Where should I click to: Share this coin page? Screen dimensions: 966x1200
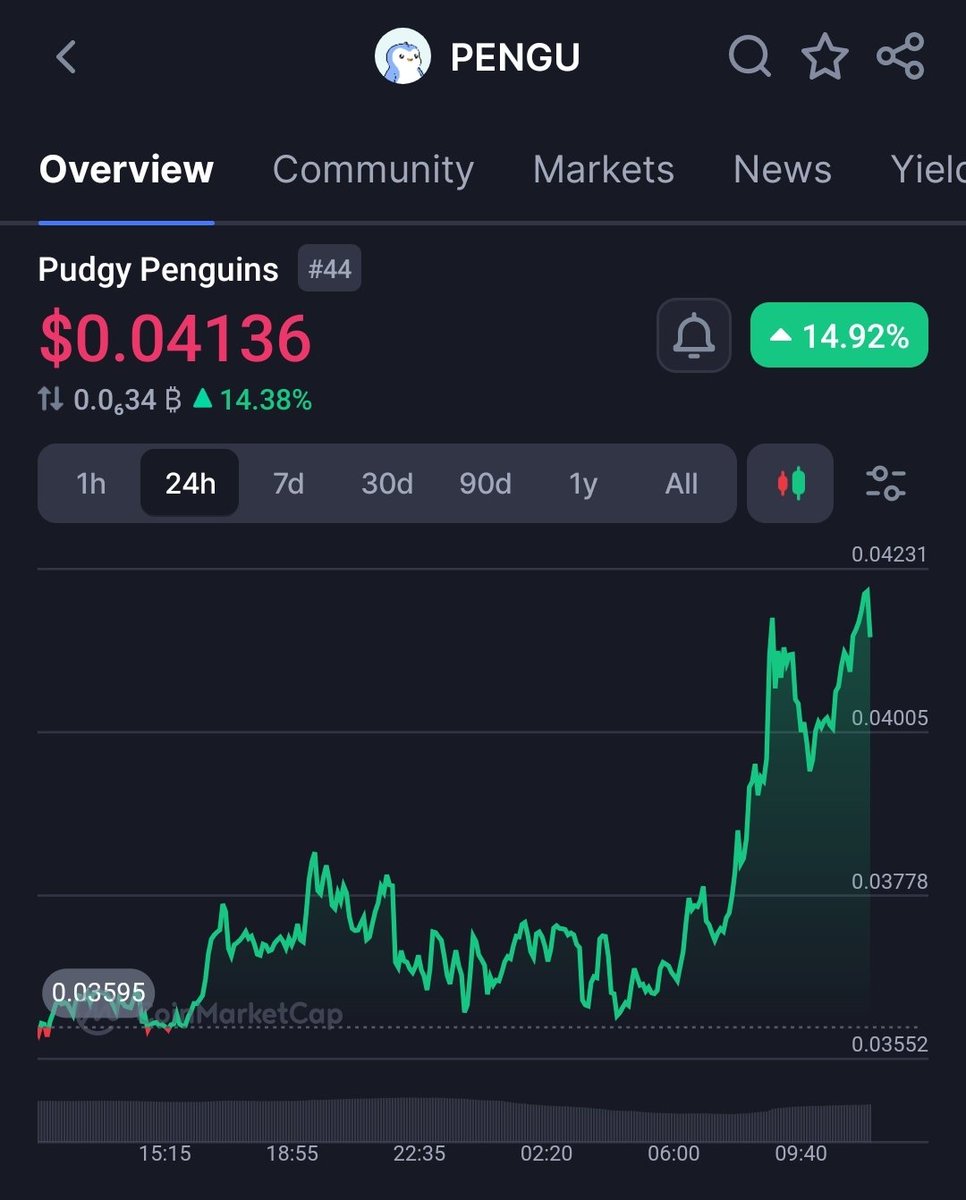coord(900,57)
